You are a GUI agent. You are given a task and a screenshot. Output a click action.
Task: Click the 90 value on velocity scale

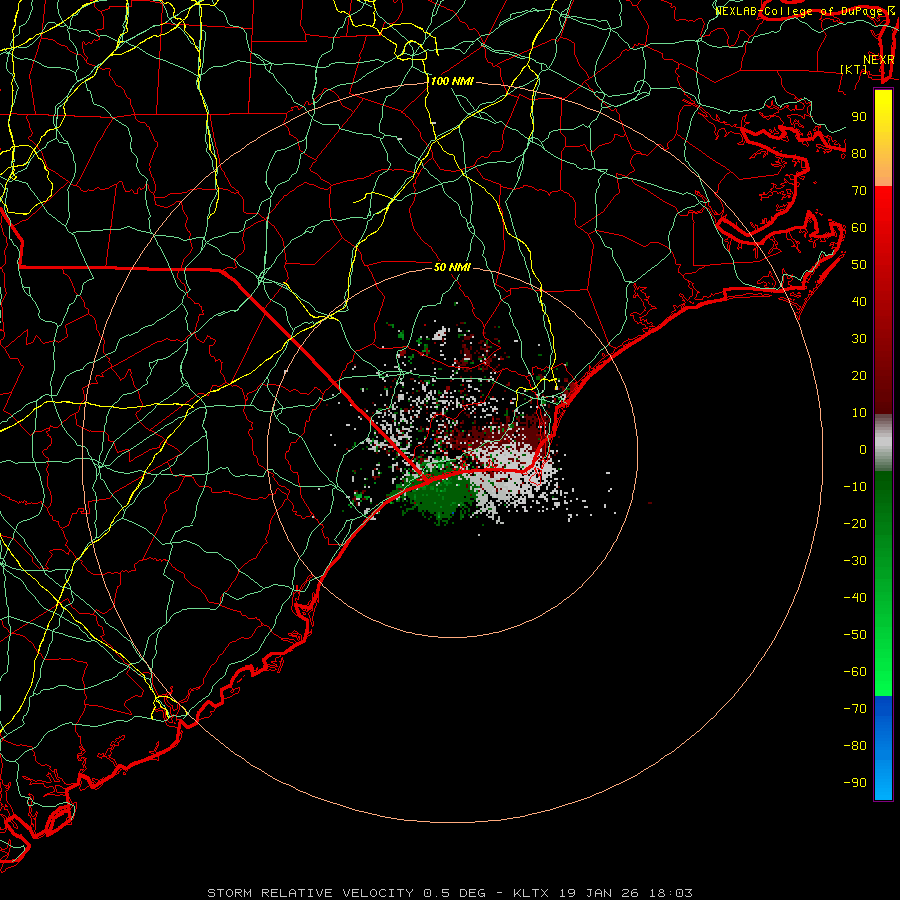(859, 117)
